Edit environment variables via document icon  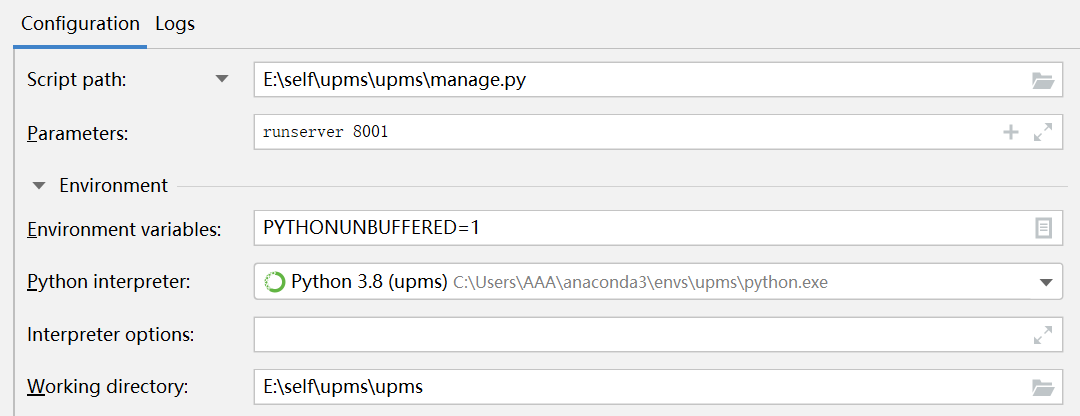click(1043, 228)
